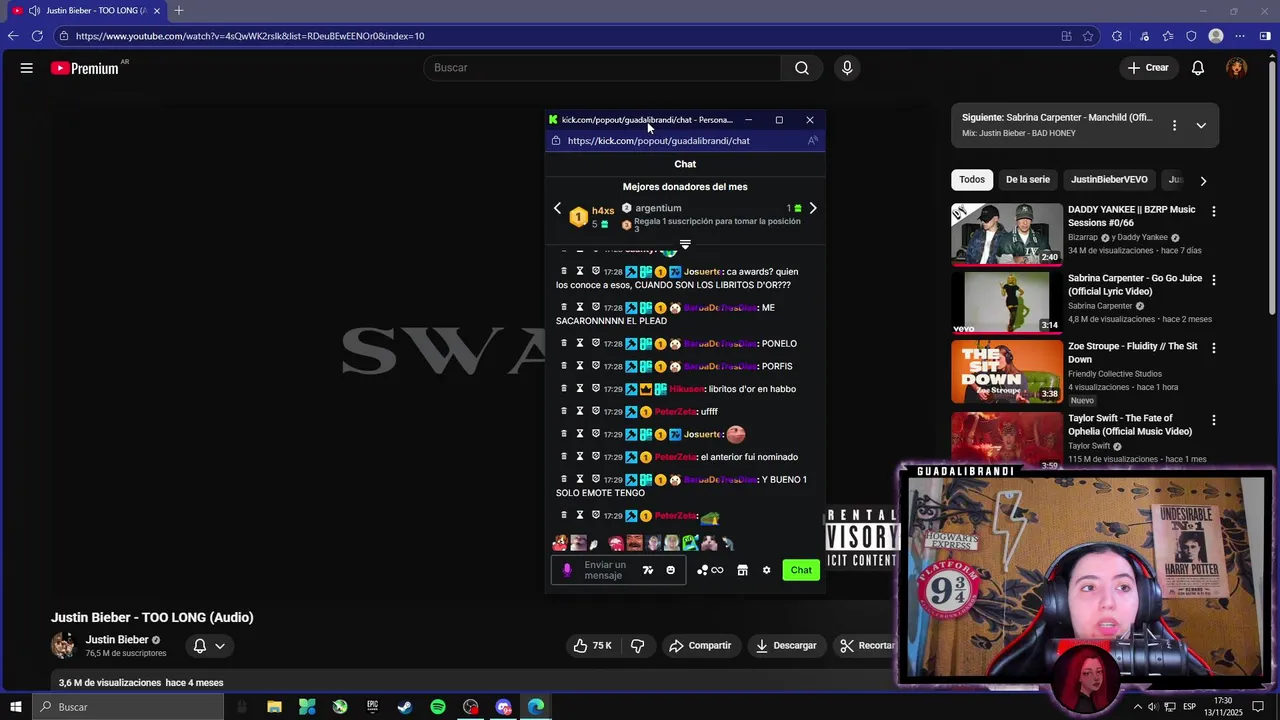Select the Todos filter chip

pos(972,180)
